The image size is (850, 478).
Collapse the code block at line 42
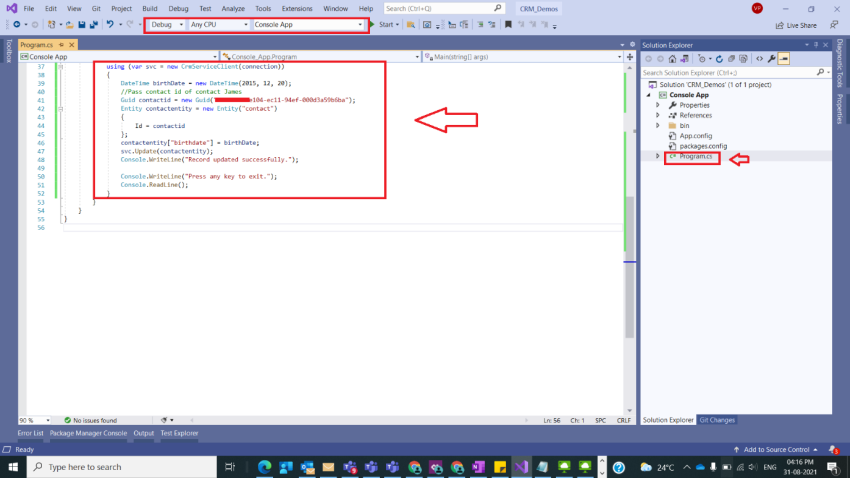(x=61, y=108)
